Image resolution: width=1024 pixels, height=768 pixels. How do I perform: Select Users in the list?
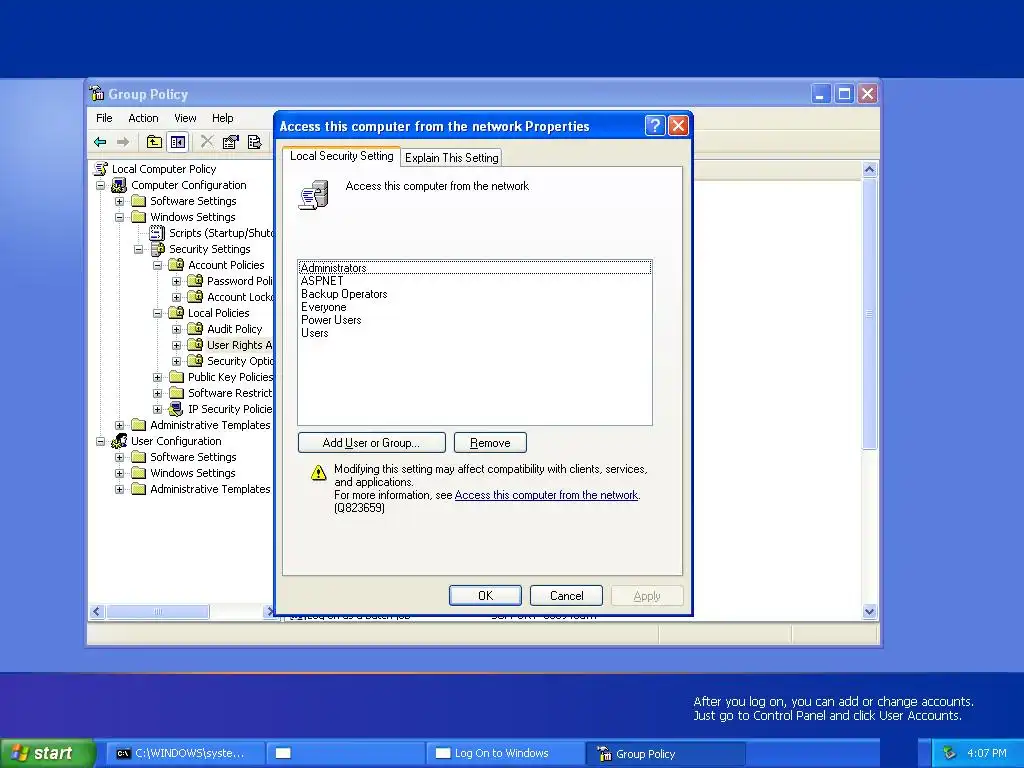pyautogui.click(x=475, y=333)
